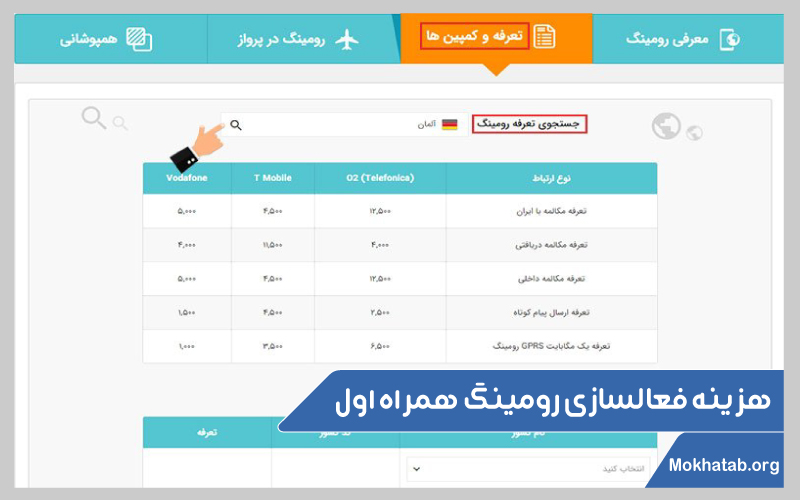Click the overlapping squares icon of همپوشانی
The height and width of the screenshot is (500, 800).
[139, 39]
